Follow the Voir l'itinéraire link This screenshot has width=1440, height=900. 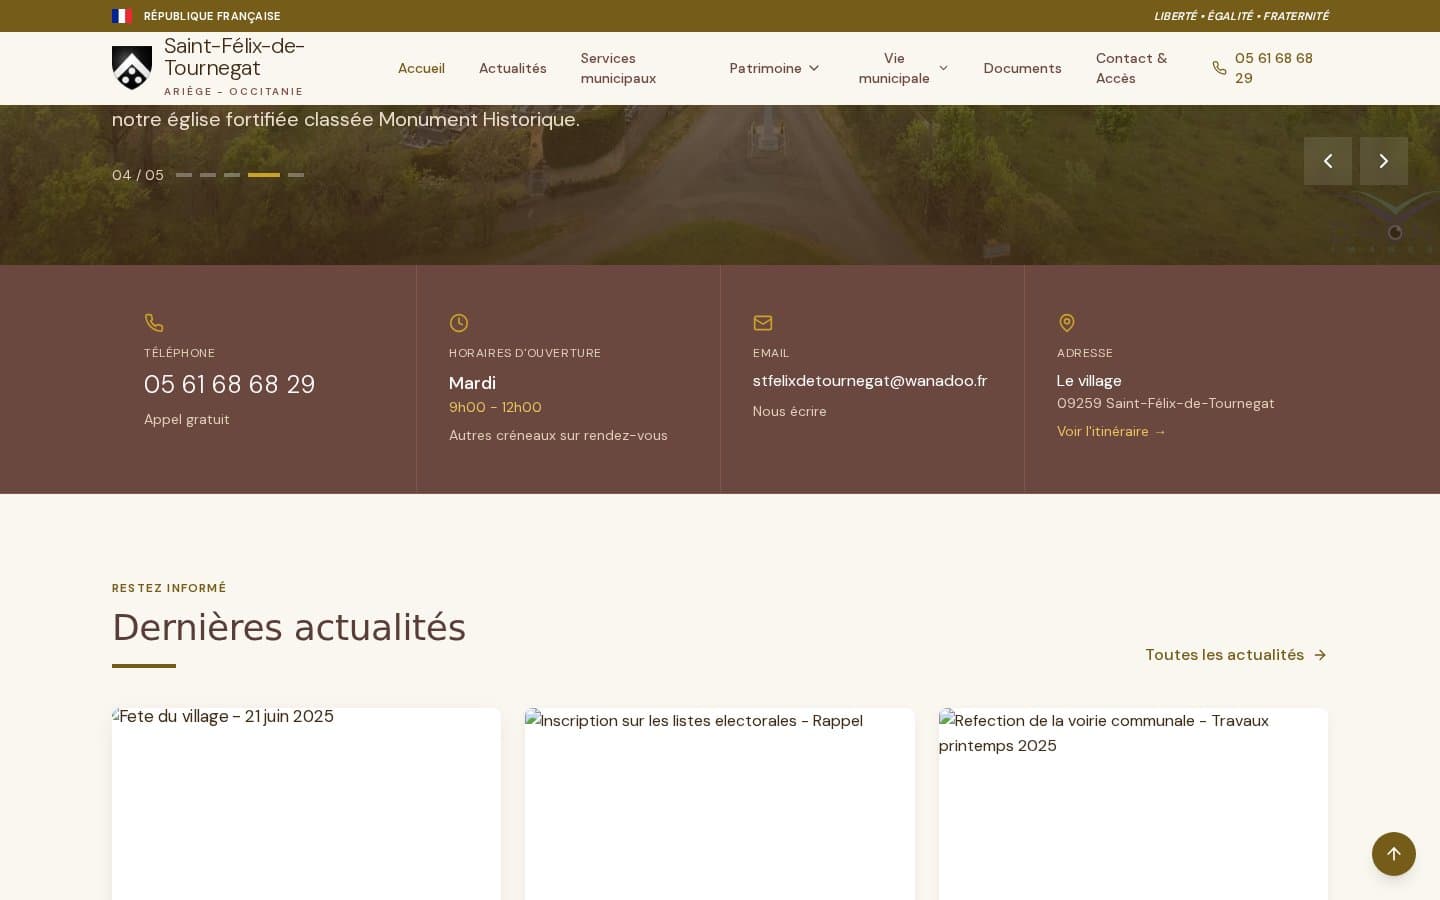tap(1112, 431)
